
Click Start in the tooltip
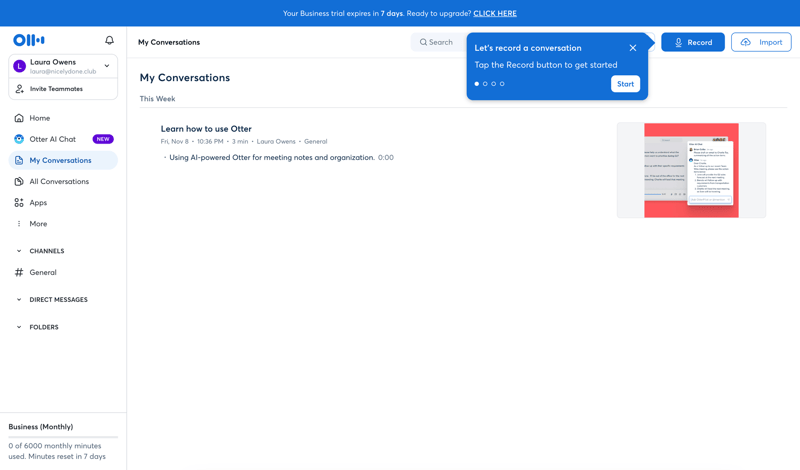tap(625, 84)
